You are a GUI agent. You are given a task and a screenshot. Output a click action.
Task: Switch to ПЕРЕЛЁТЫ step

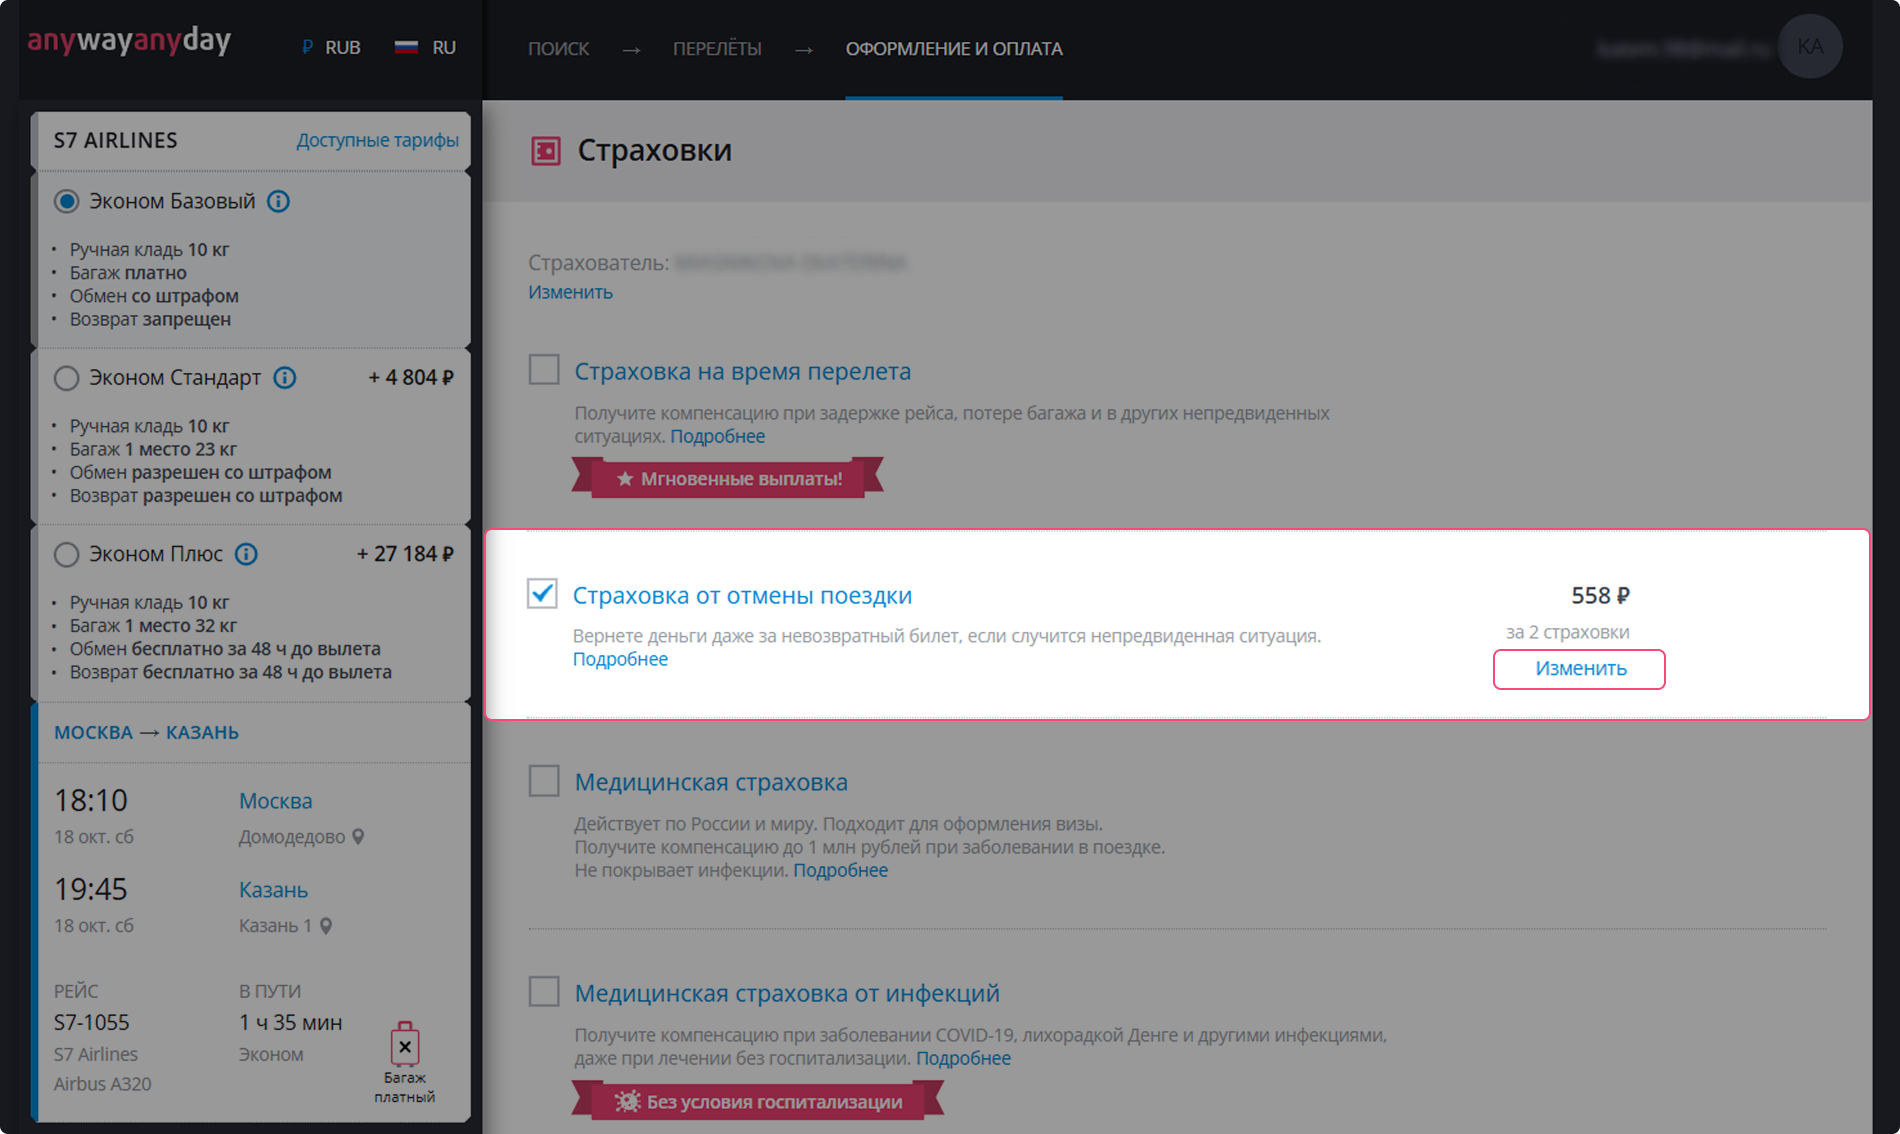click(x=717, y=48)
